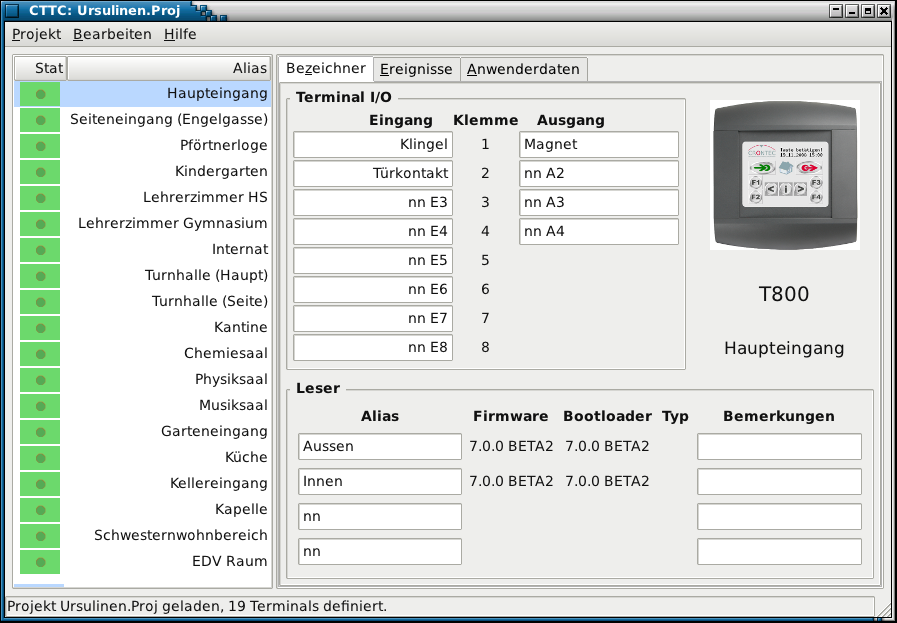897x623 pixels.
Task: Open the Hilfe menu
Action: [x=181, y=33]
